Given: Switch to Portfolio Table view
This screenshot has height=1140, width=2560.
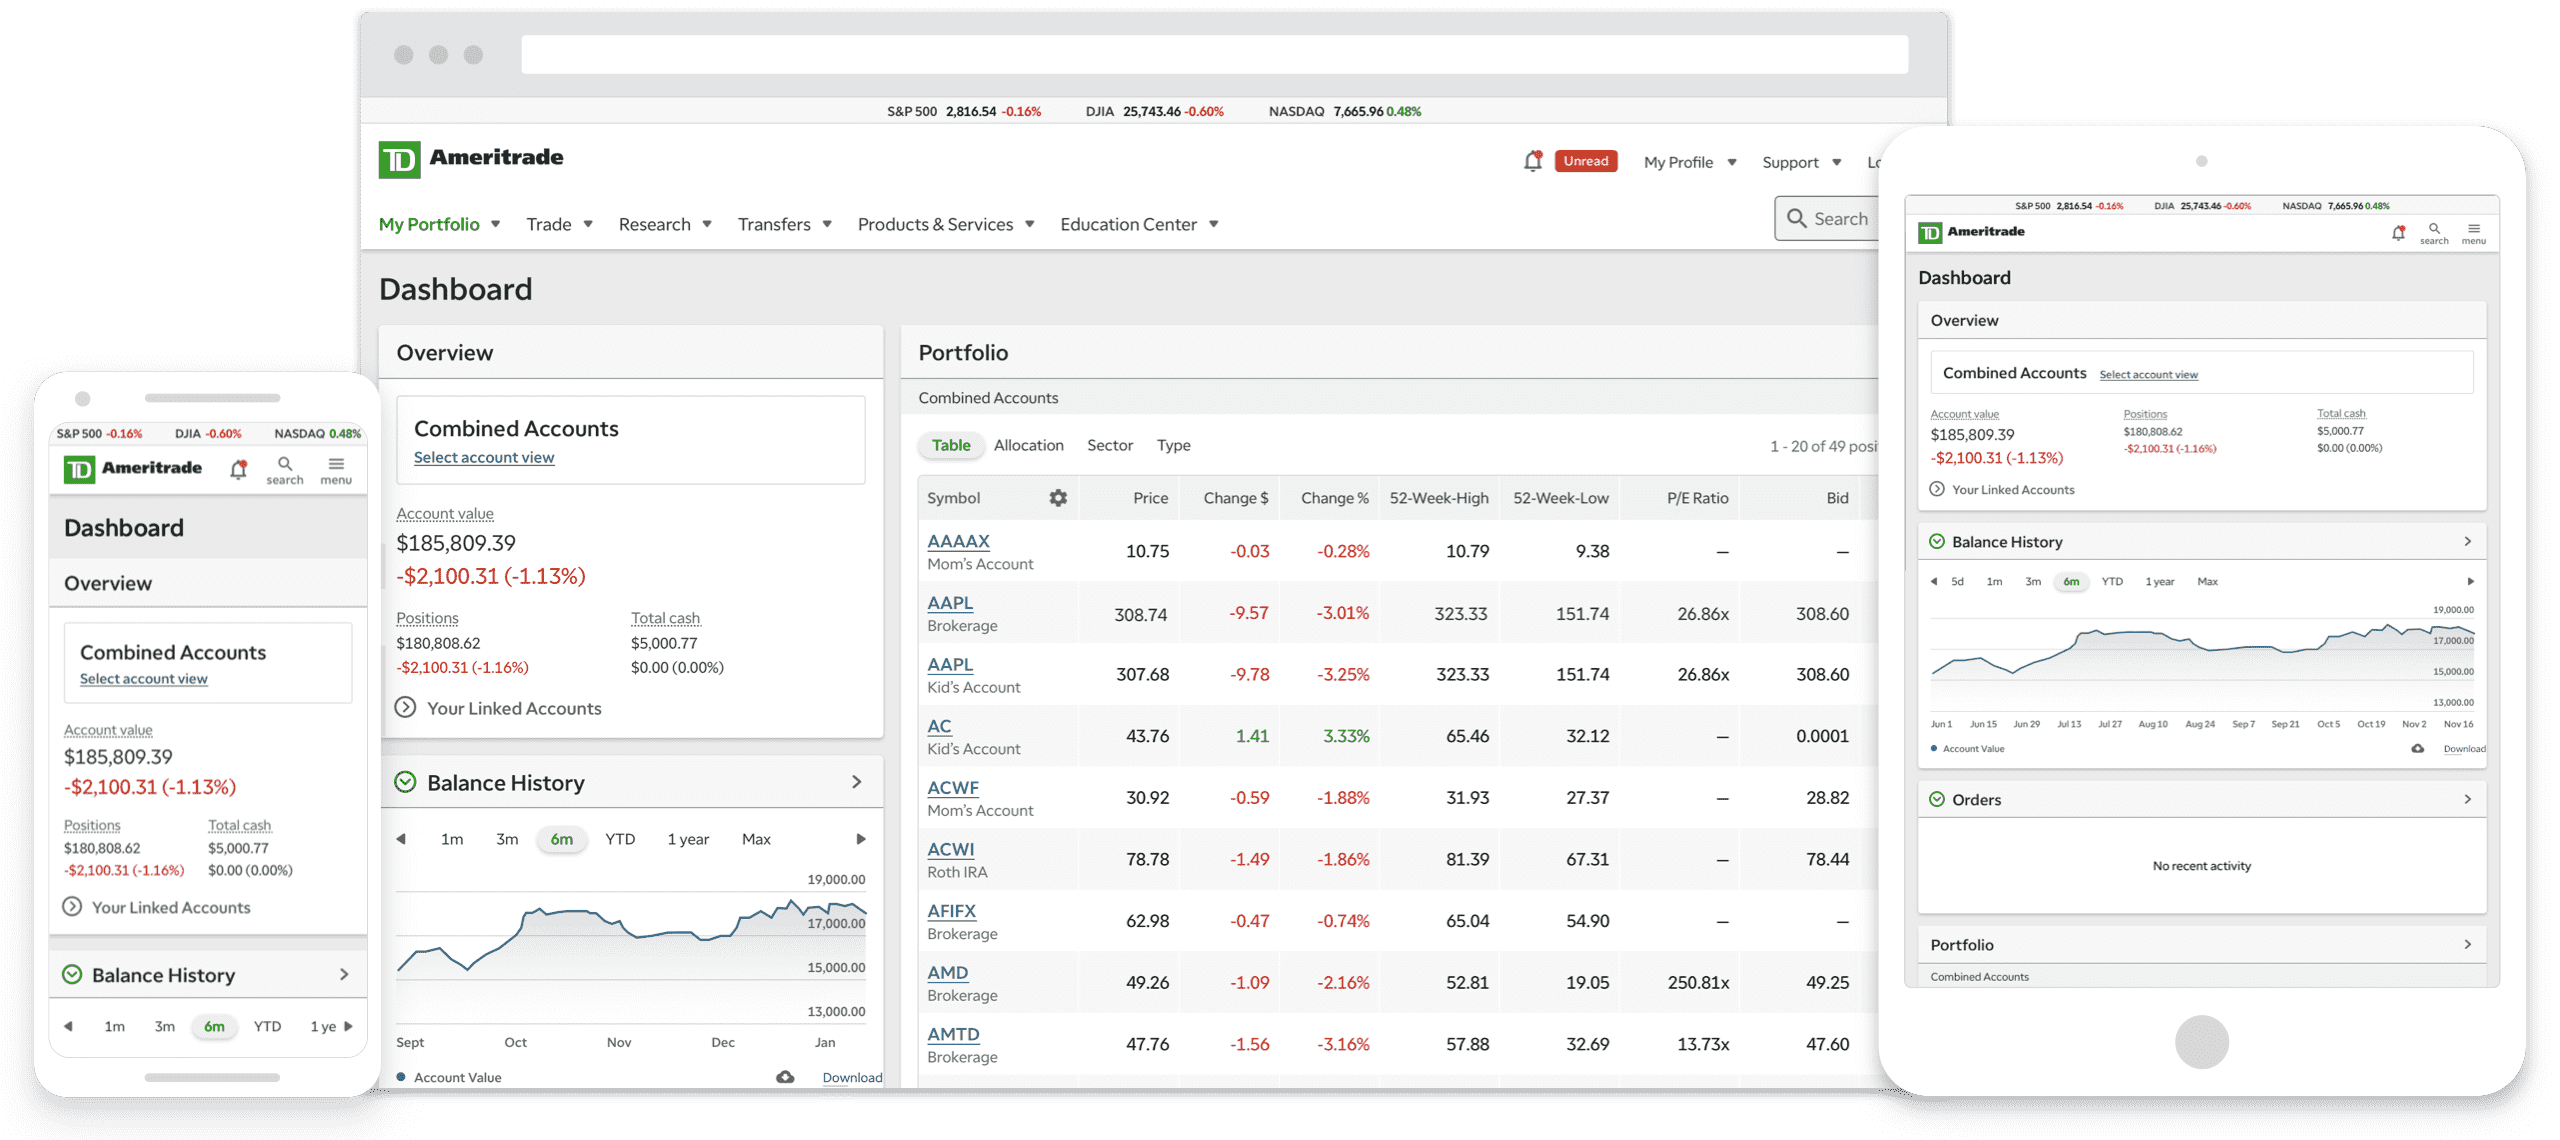Looking at the screenshot, I should click(951, 445).
